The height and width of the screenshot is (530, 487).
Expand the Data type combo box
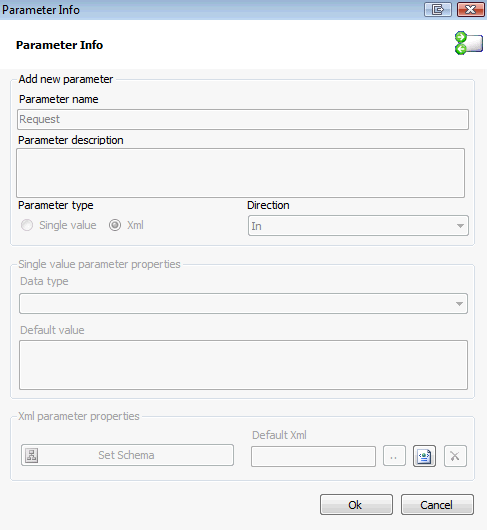pyautogui.click(x=243, y=304)
